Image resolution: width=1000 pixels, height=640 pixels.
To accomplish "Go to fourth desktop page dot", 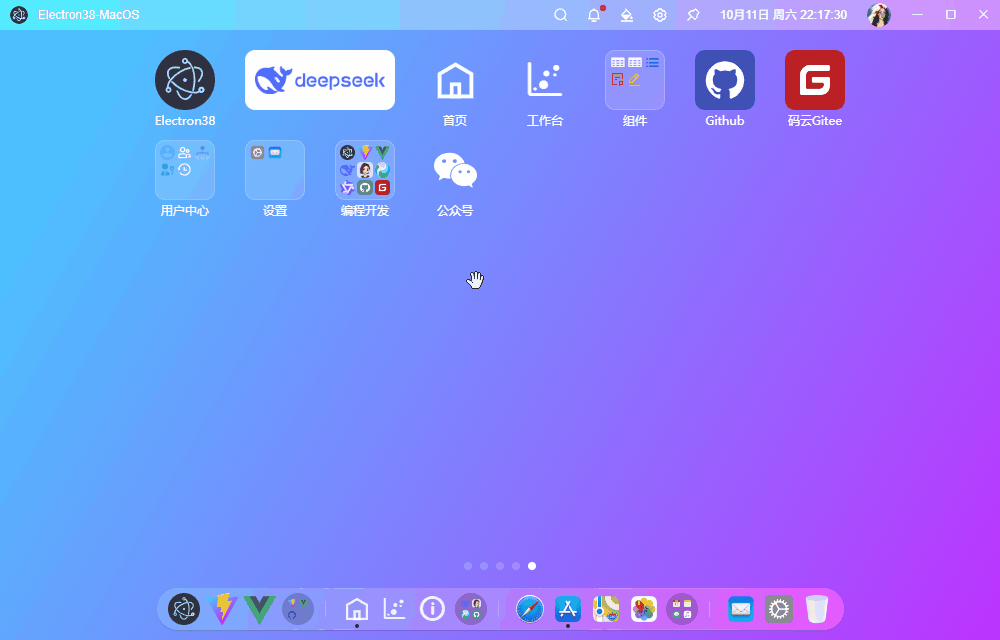I will click(x=516, y=566).
